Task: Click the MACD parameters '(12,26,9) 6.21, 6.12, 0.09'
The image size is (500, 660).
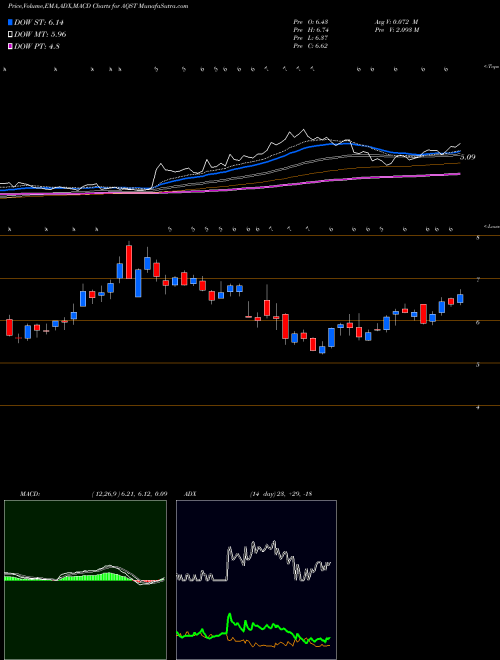Action: pos(129,494)
